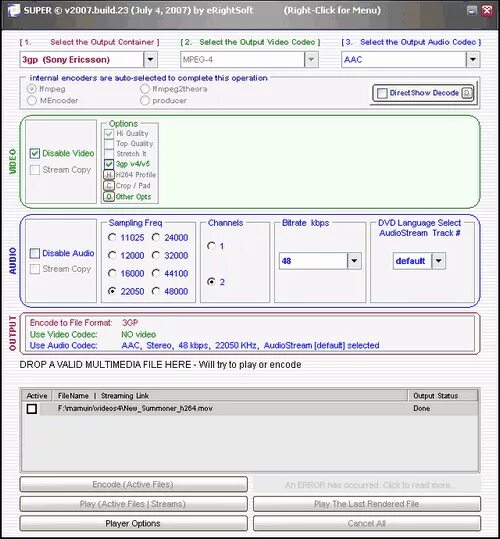Click Play (Active Files | Streams) button
Viewport: 500px width, 539px height.
133,504
